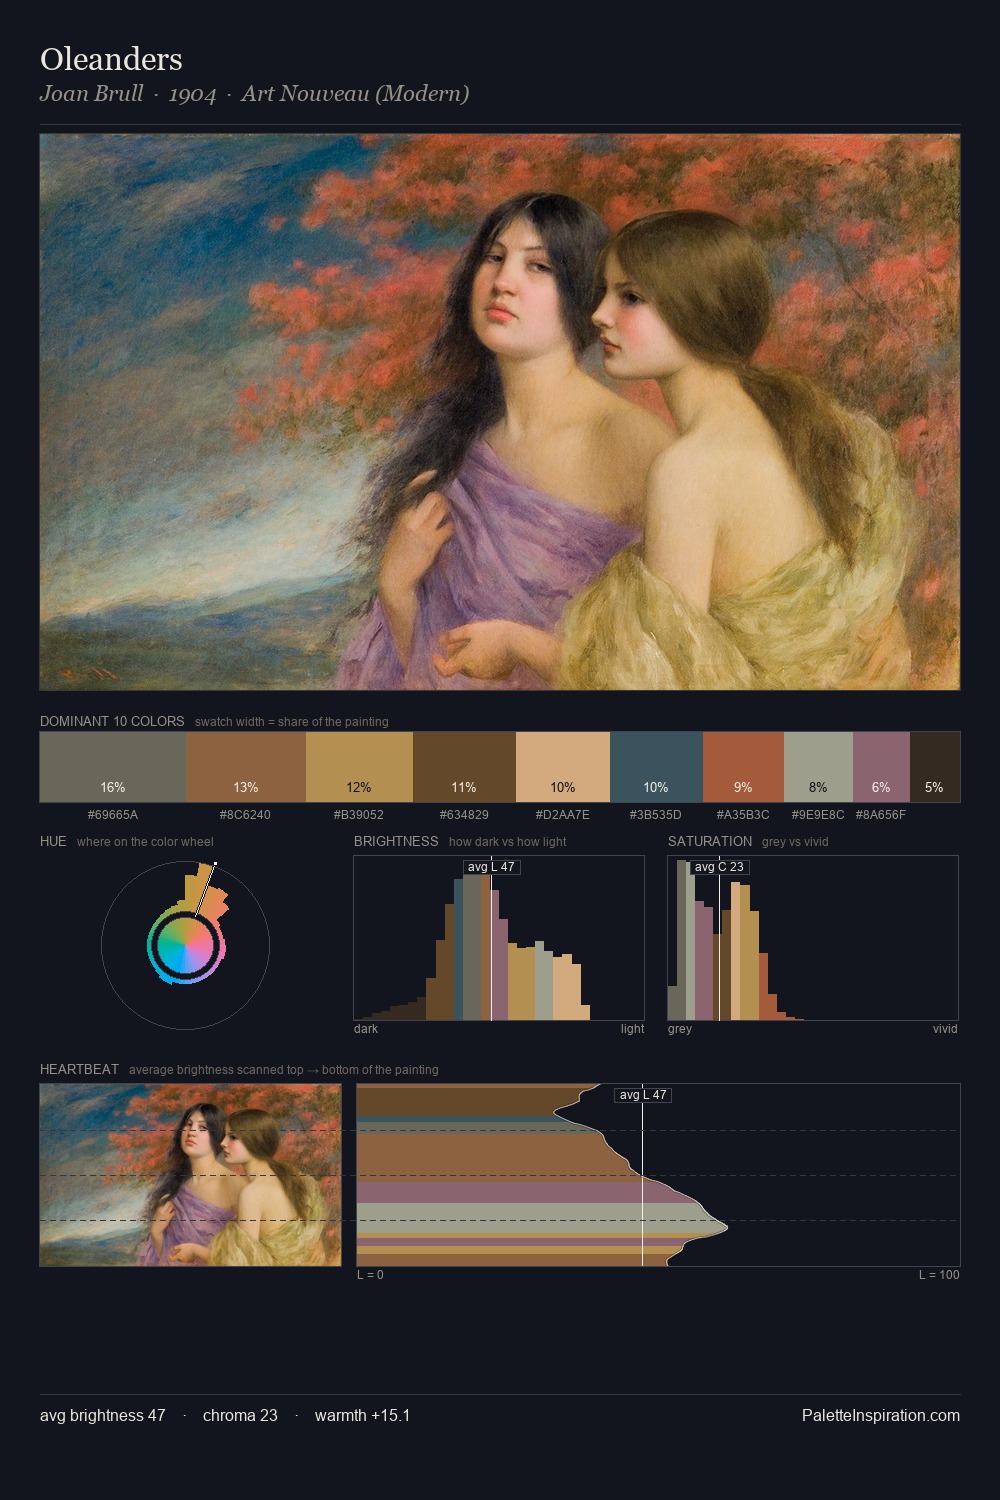Select the 8% light grey swatch
Screen dimensions: 1000x1500
pyautogui.click(x=818, y=767)
